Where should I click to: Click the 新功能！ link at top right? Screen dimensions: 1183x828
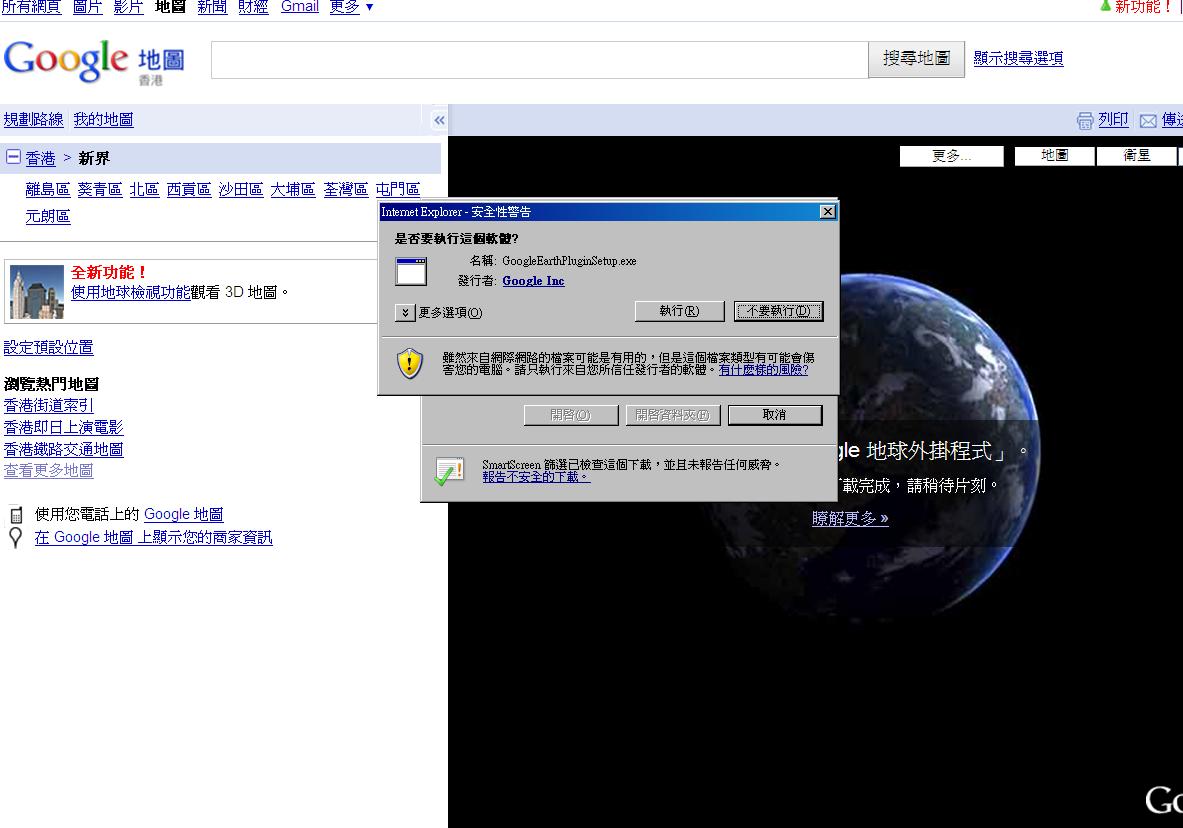pos(1142,7)
